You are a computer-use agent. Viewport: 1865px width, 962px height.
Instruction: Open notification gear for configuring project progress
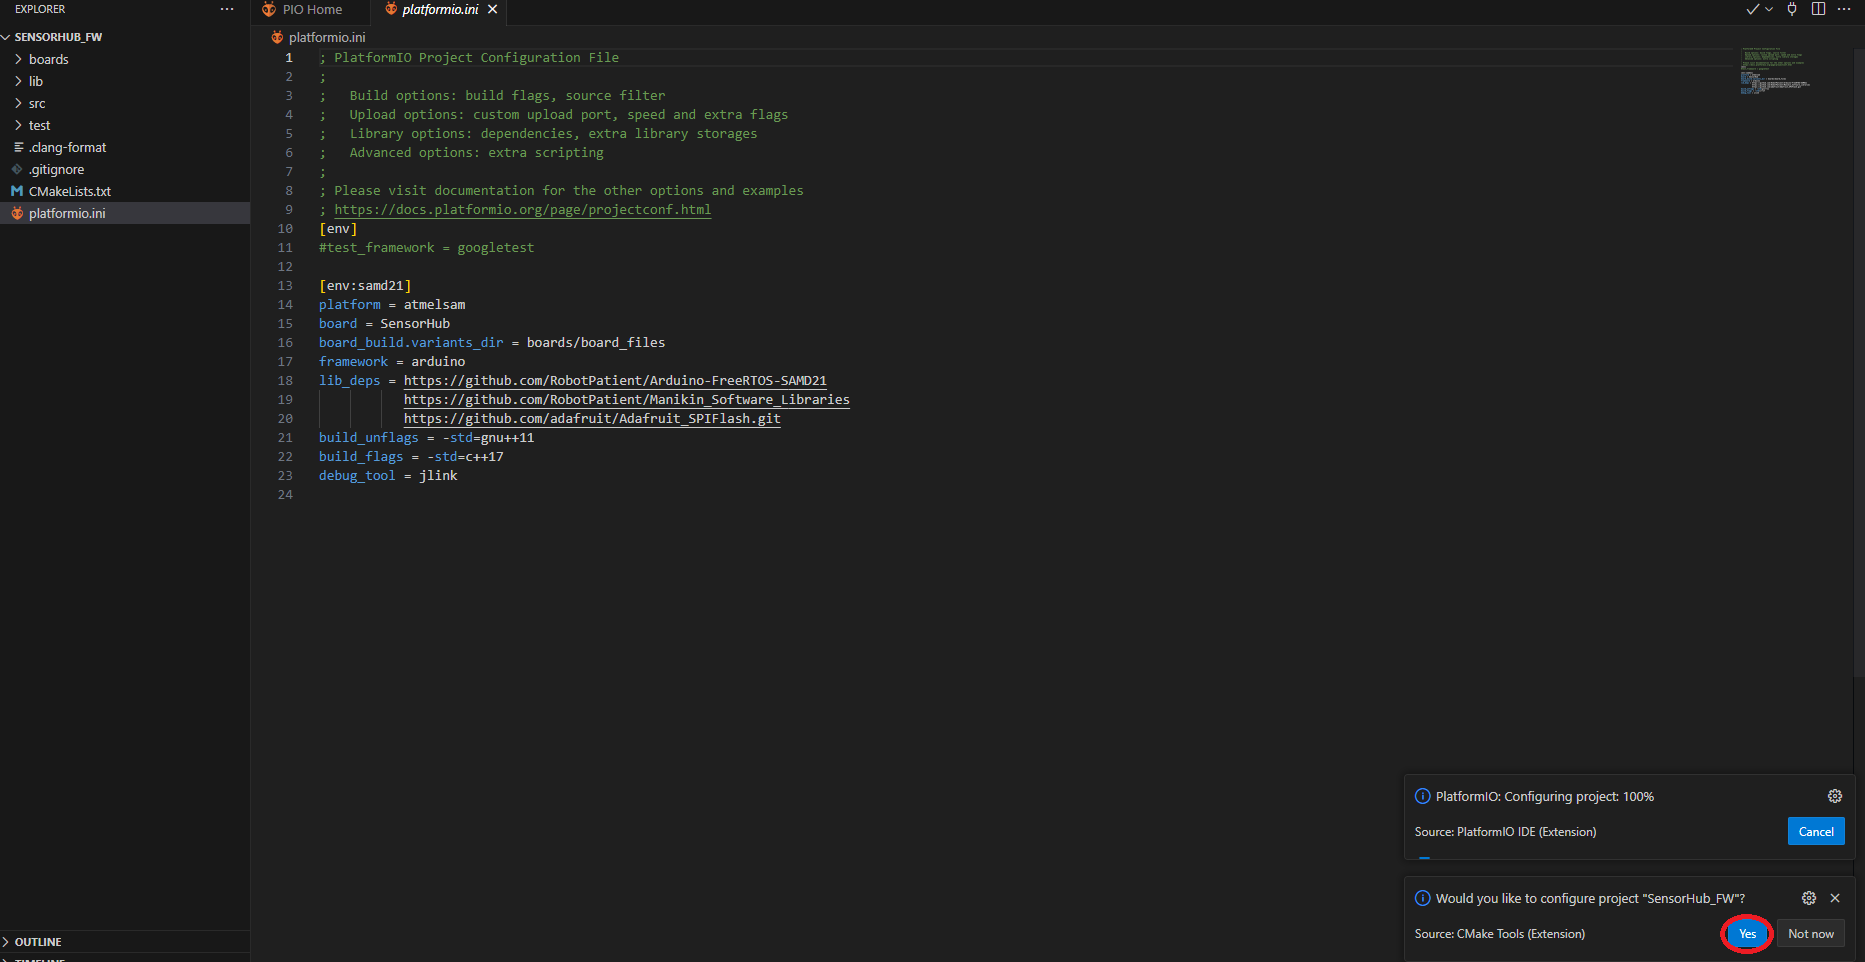point(1835,796)
